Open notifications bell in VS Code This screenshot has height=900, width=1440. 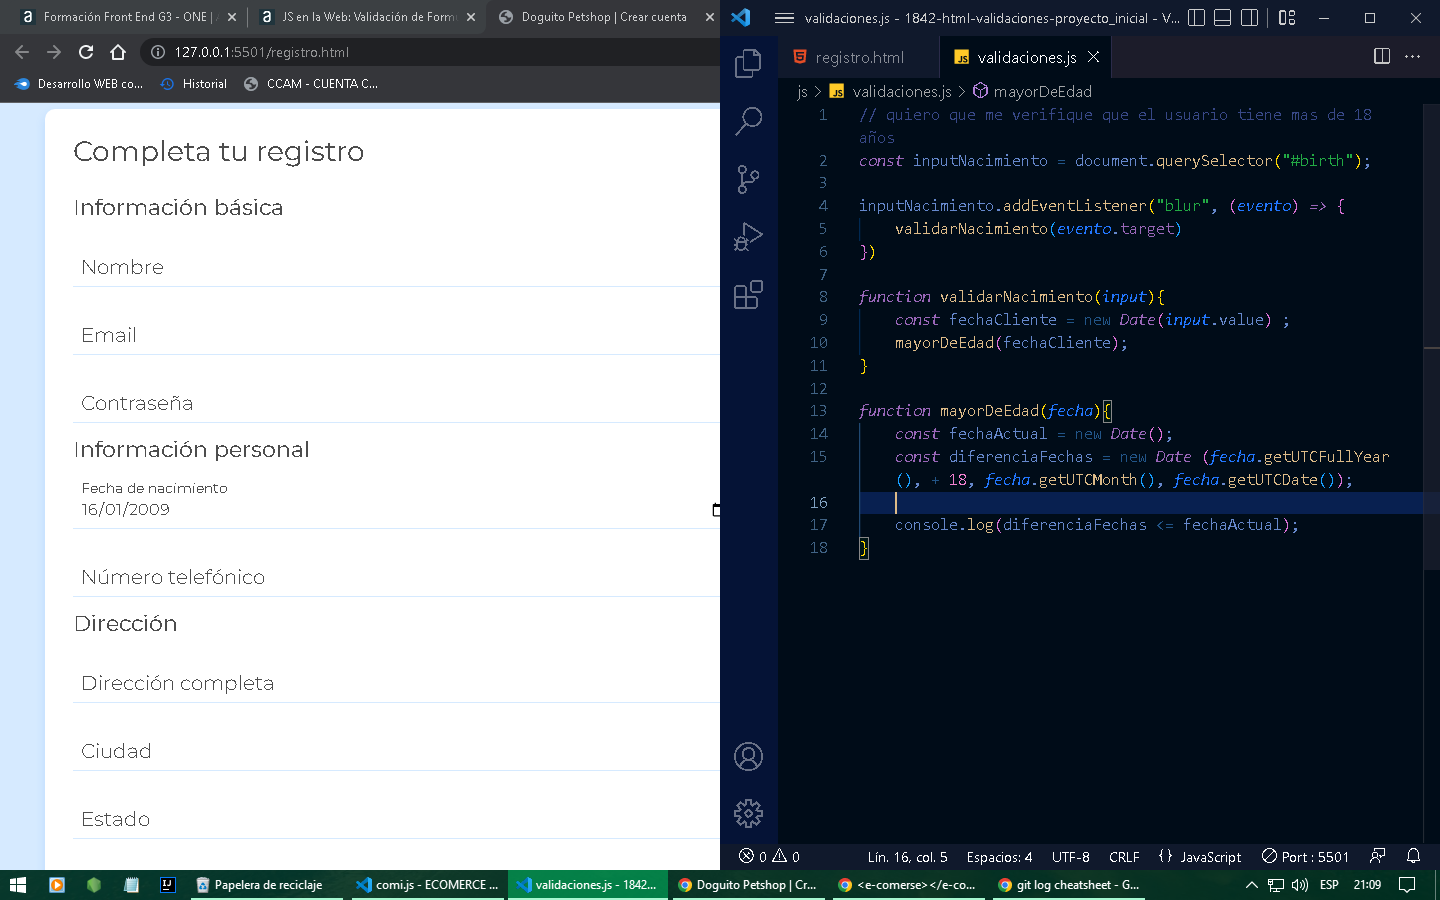(1413, 856)
